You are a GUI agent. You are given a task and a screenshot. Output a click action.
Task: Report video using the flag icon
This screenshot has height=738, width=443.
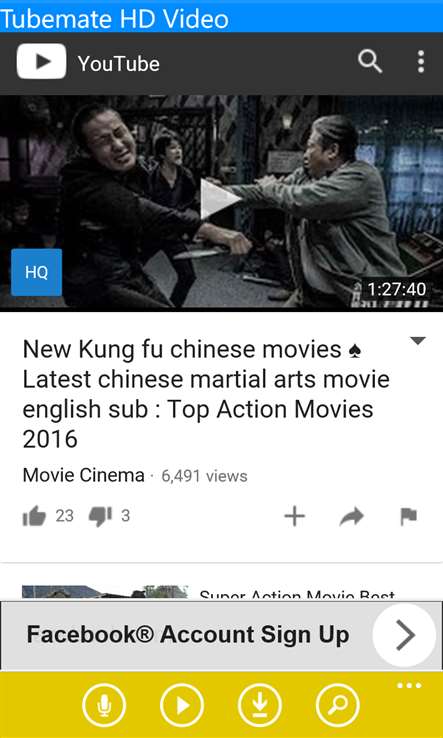[409, 517]
